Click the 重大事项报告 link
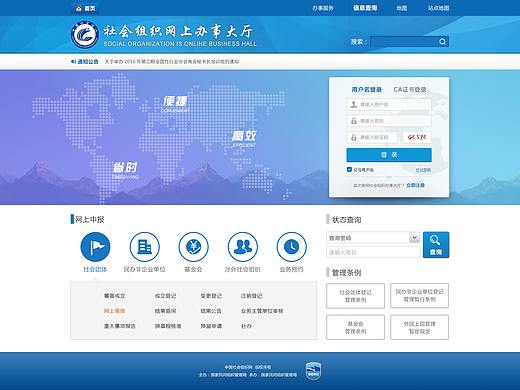 120,326
